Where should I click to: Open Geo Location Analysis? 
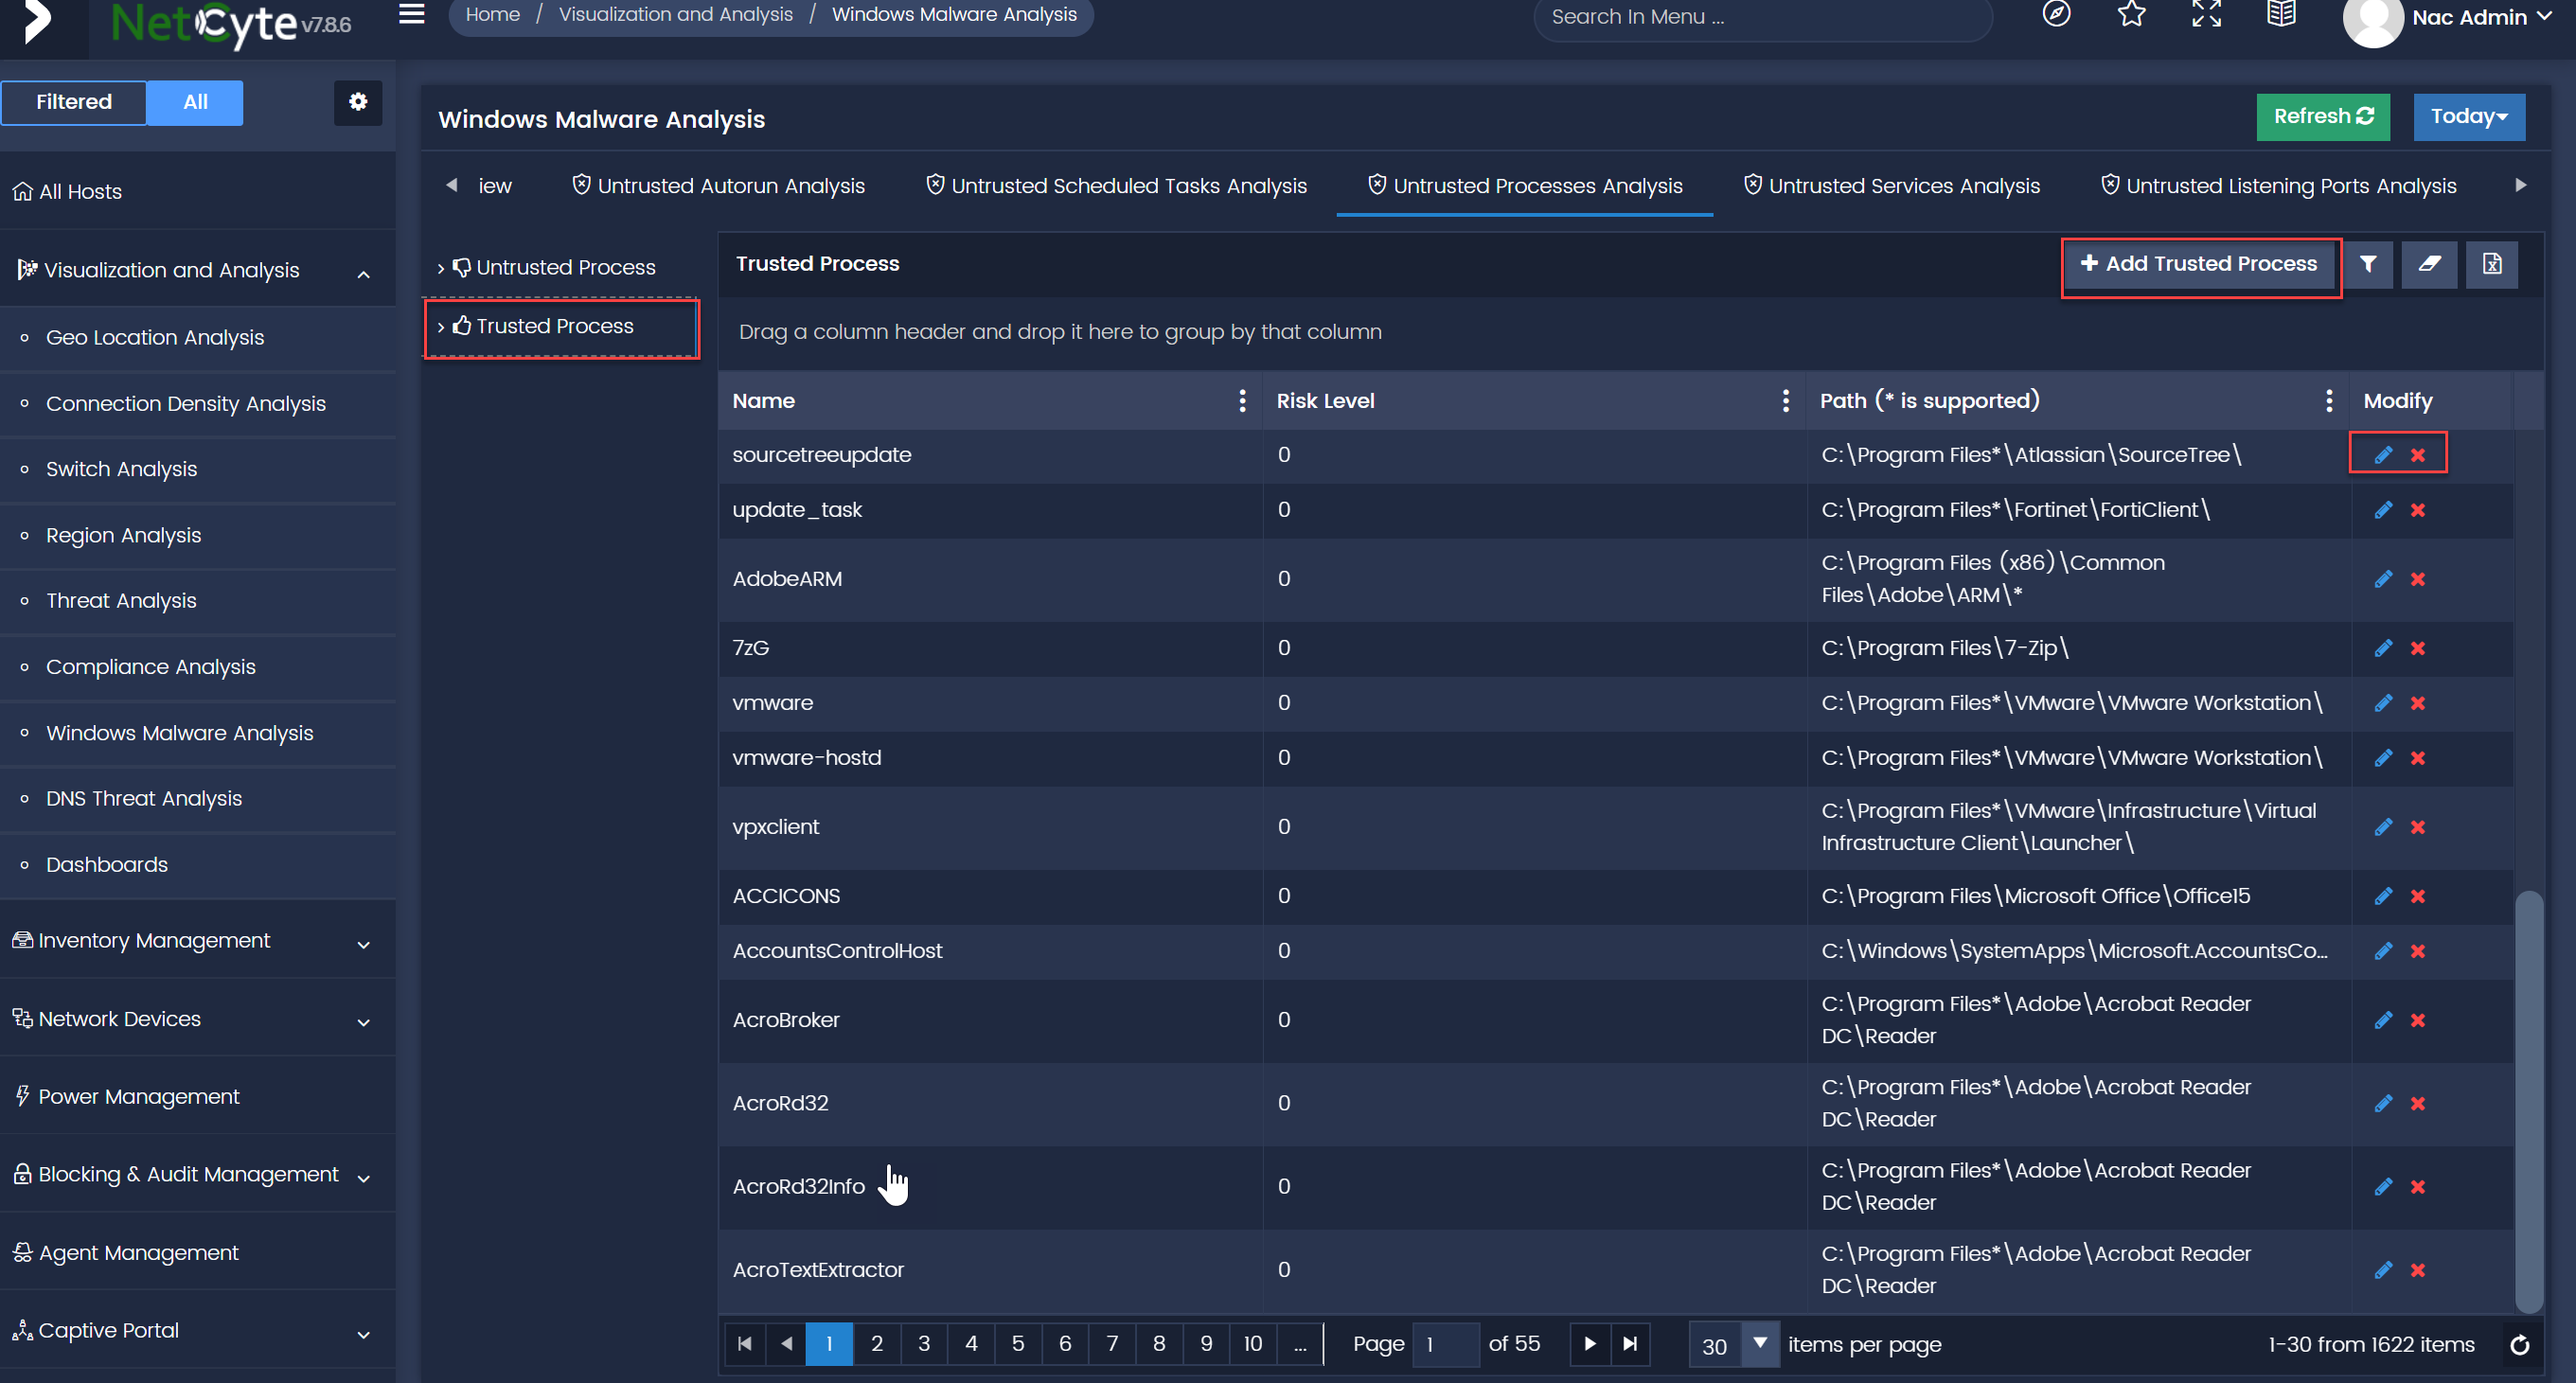(155, 338)
